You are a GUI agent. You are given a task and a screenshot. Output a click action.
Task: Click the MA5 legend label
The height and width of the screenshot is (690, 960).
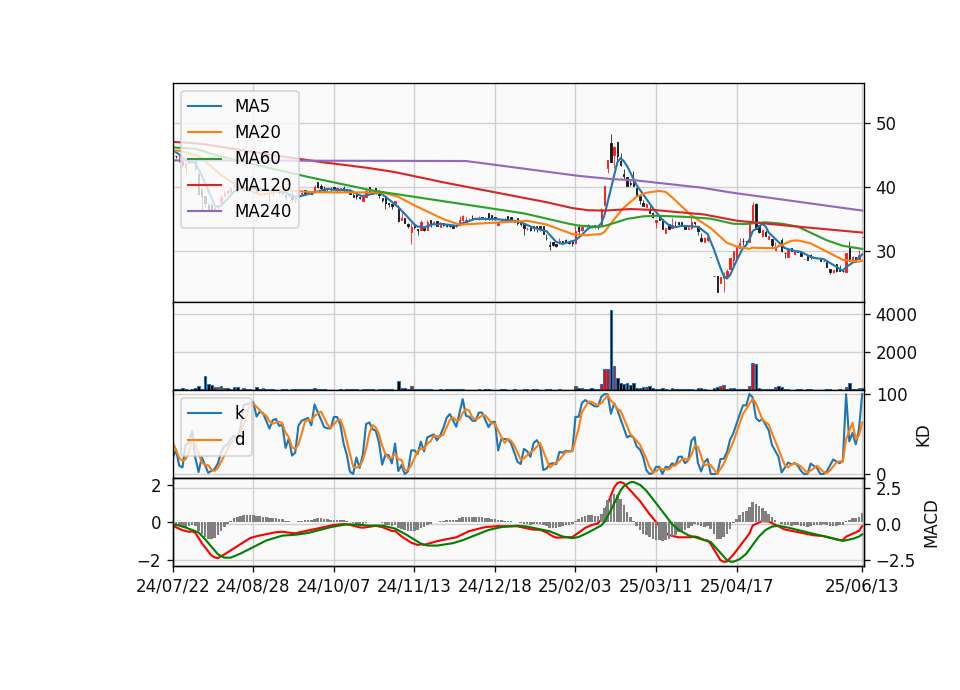point(252,106)
